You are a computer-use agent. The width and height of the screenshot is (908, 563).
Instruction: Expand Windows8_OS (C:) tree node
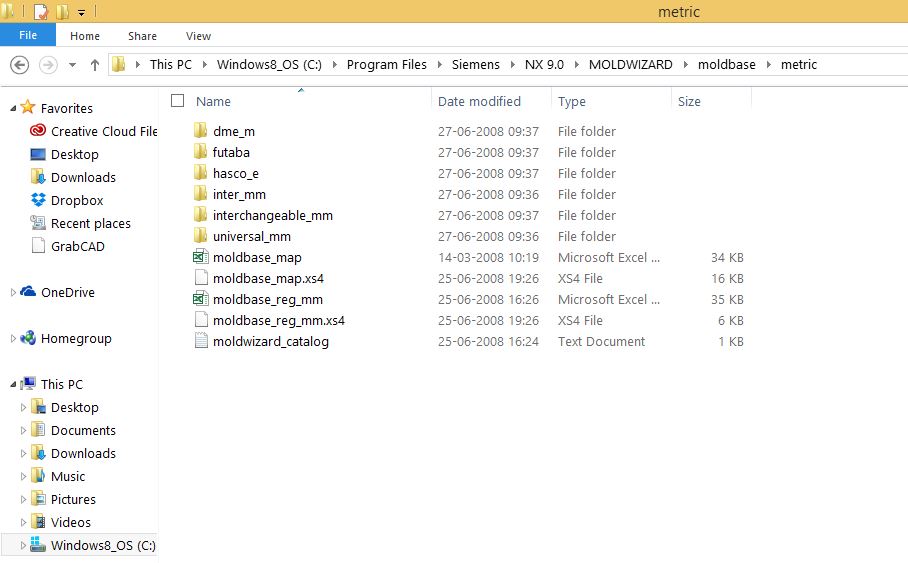23,545
